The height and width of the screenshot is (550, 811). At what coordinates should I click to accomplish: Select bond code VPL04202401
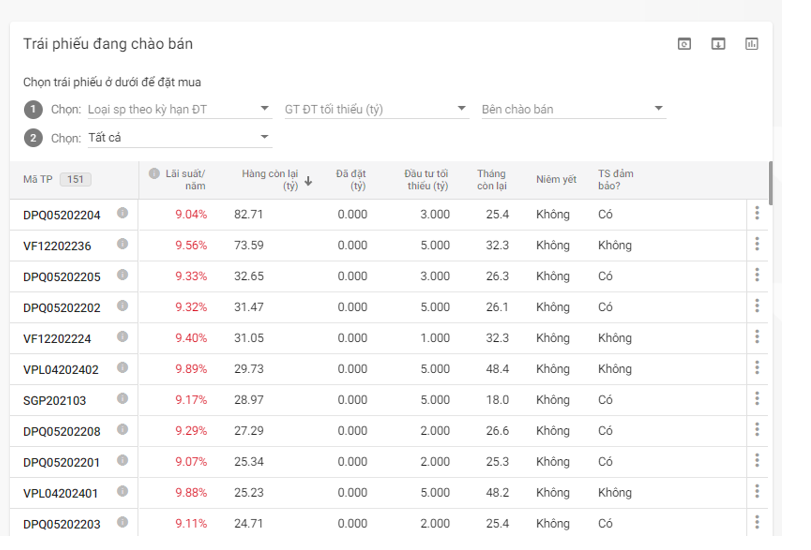[x=60, y=494]
